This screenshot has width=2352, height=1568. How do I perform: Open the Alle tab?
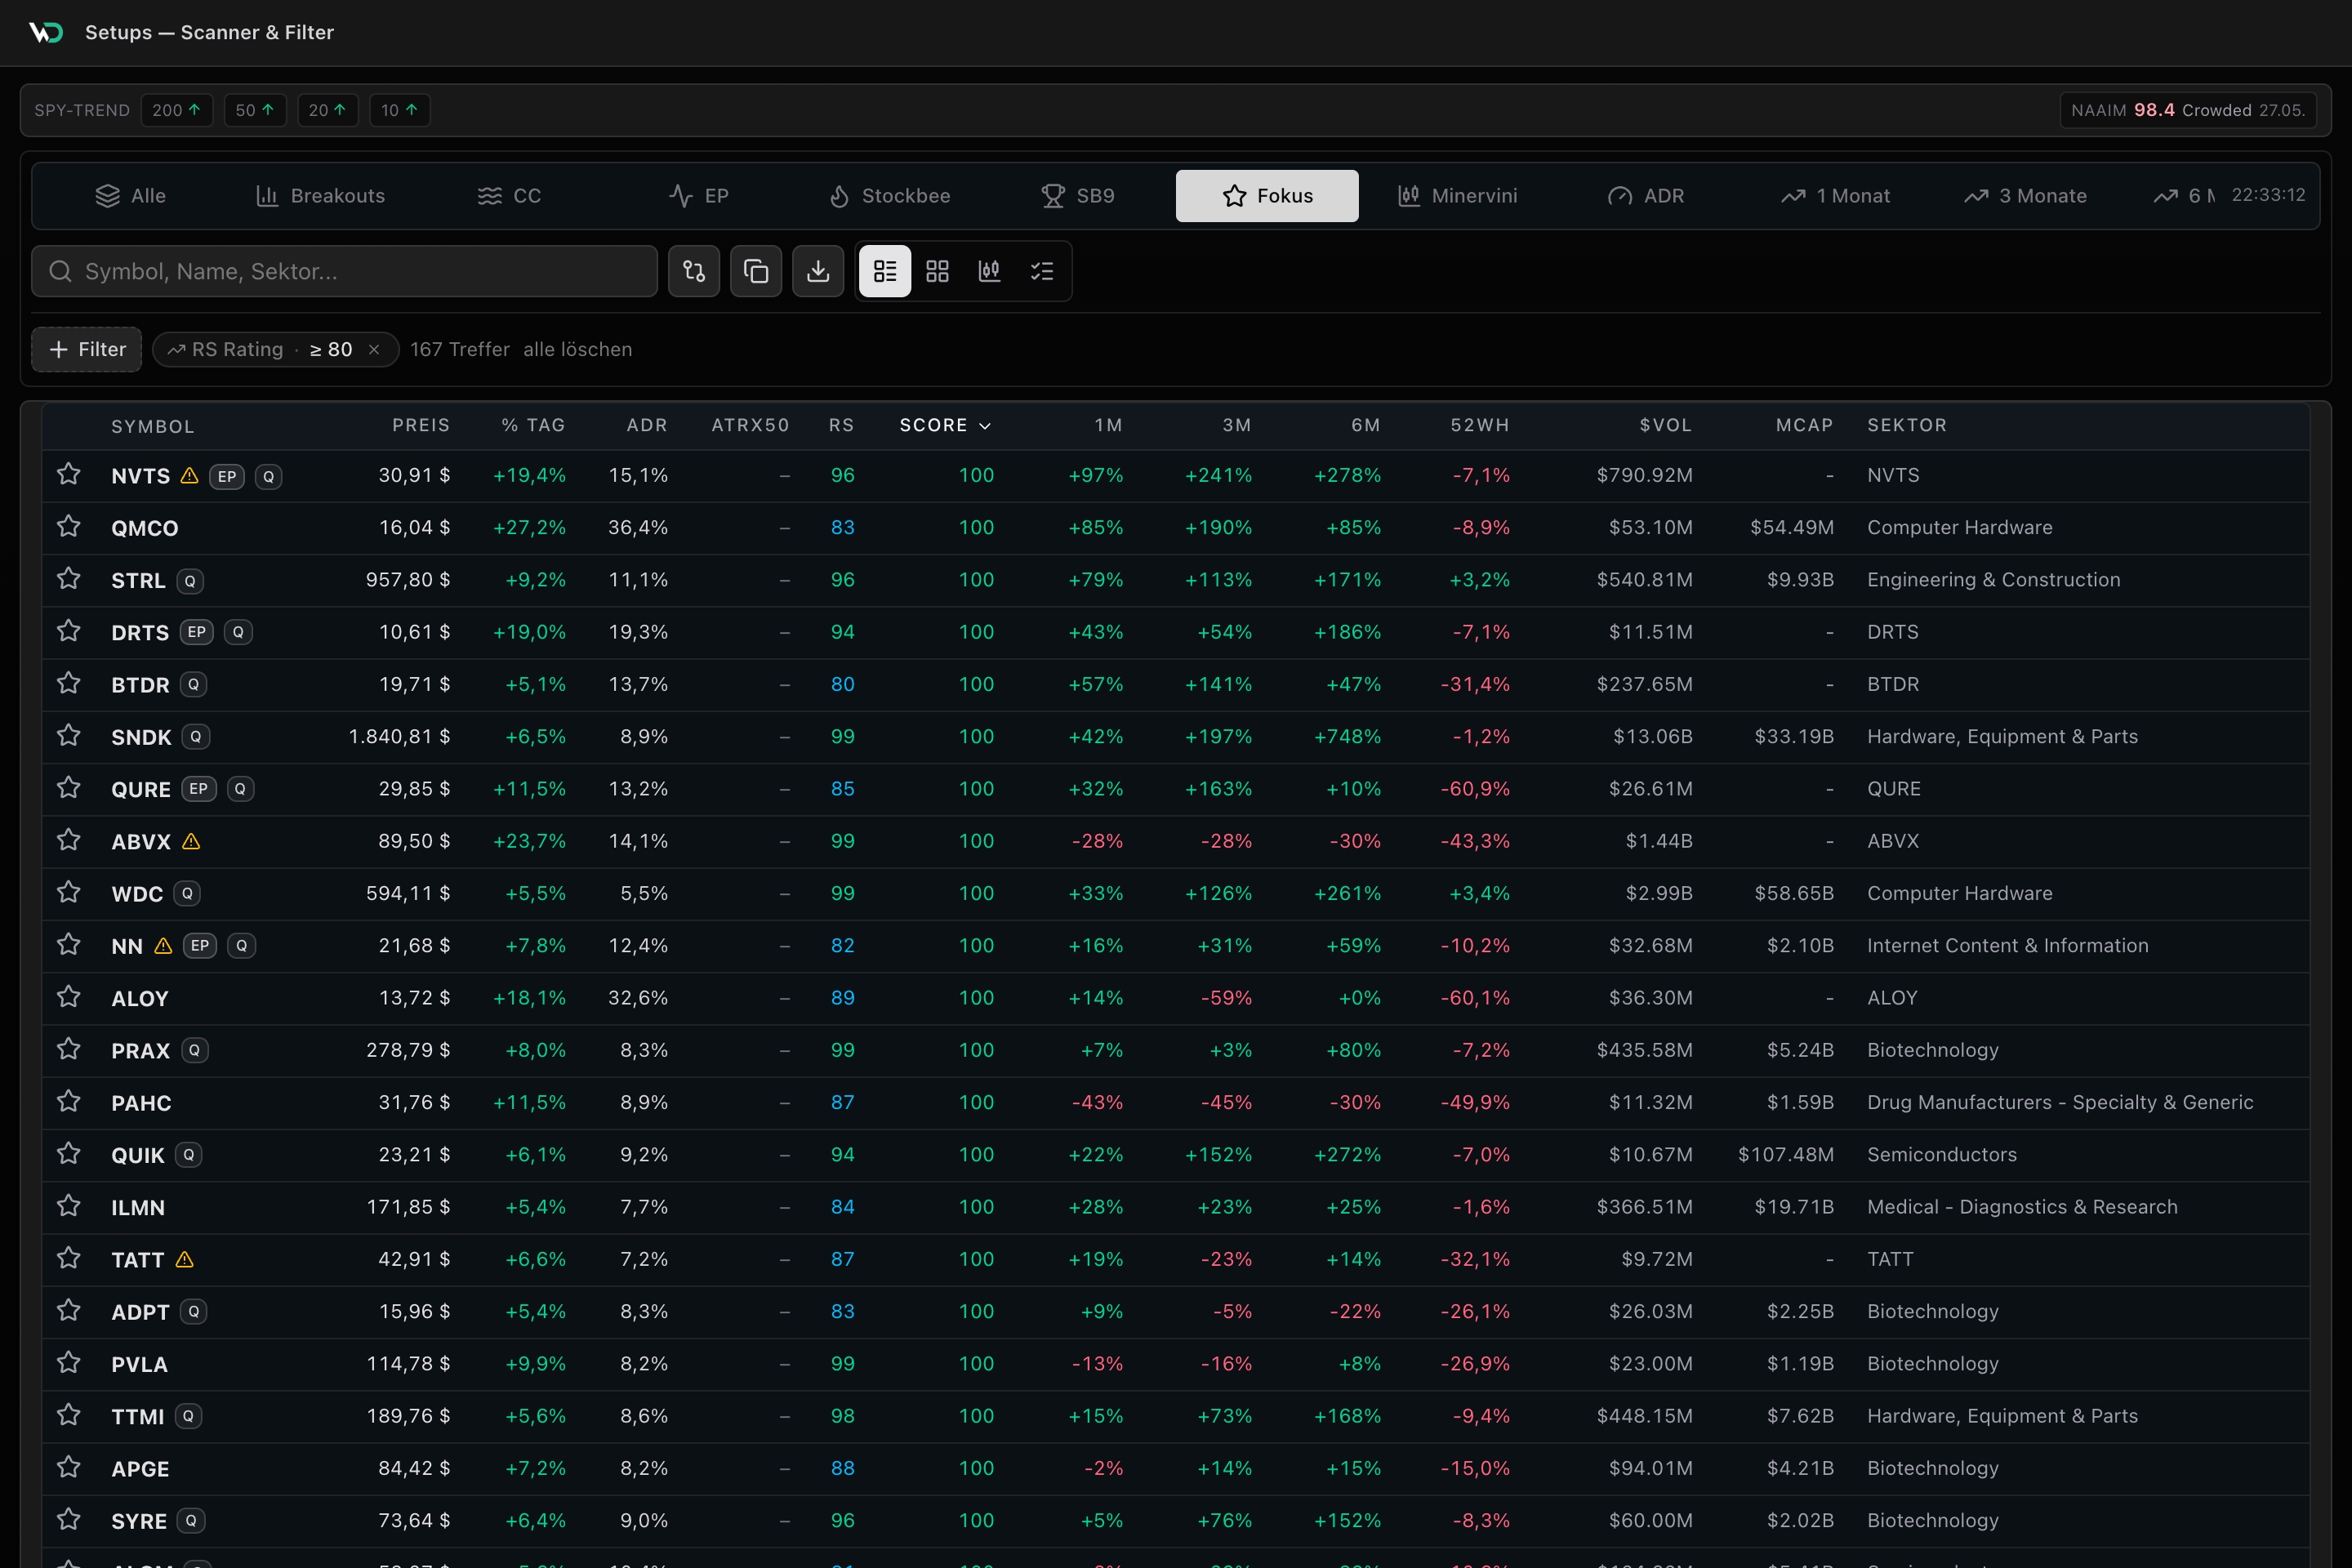[130, 196]
